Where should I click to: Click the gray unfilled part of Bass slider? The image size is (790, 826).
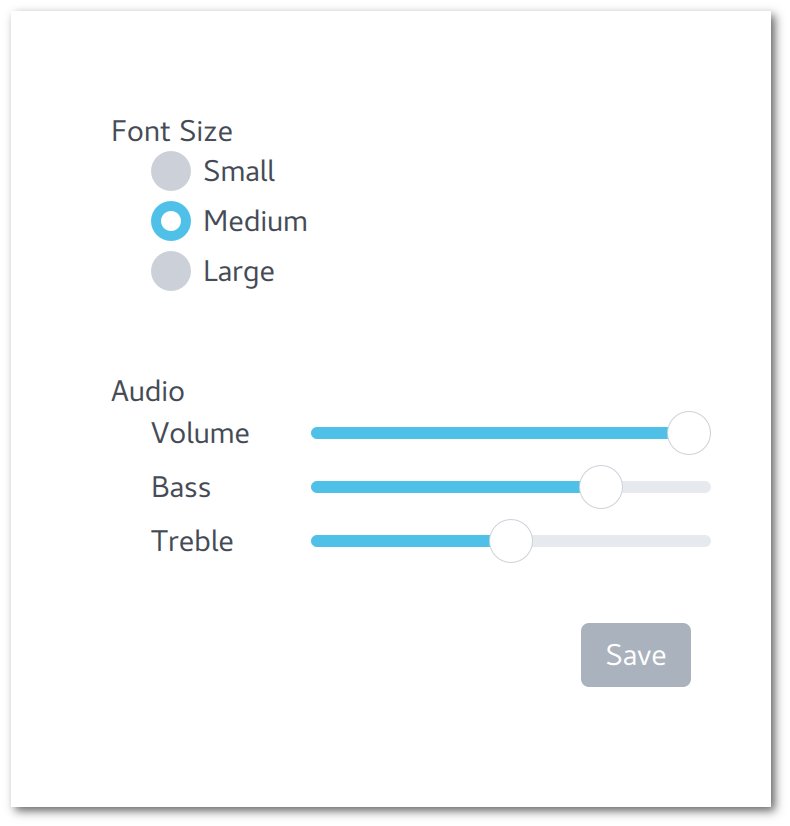pos(666,487)
